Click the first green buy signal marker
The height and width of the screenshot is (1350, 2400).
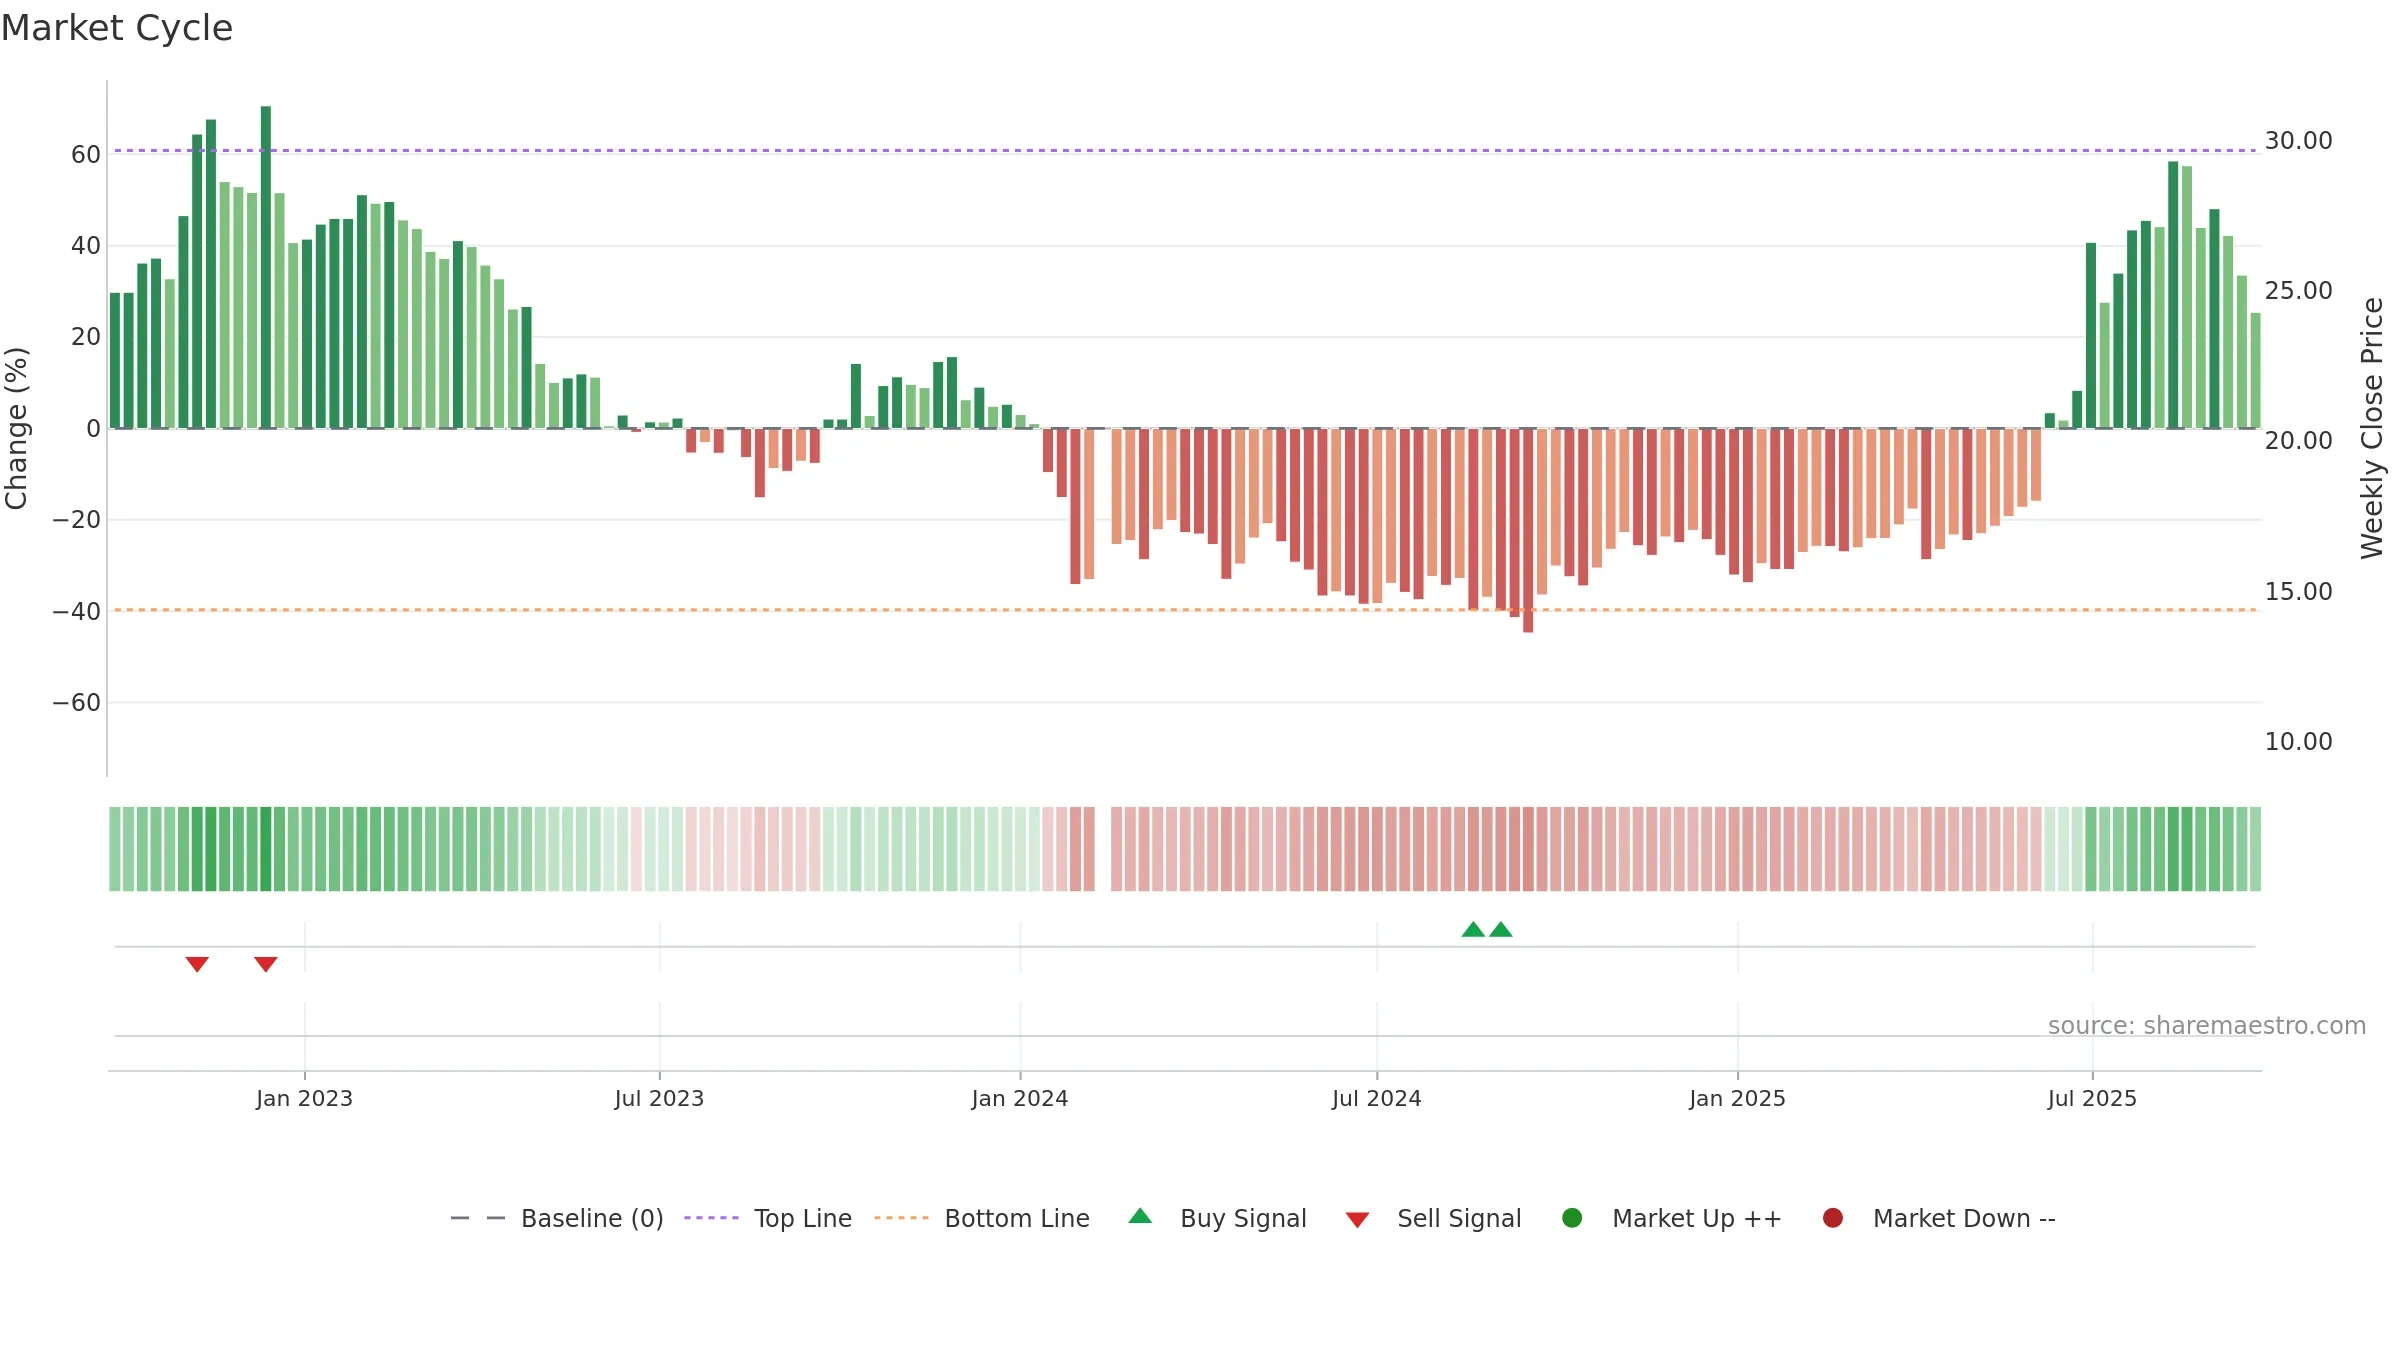[x=1473, y=929]
